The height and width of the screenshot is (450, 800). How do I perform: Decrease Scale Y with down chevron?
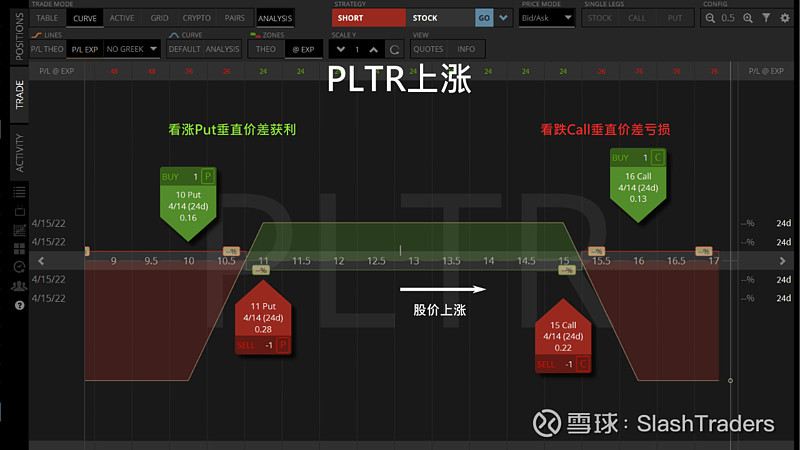341,49
